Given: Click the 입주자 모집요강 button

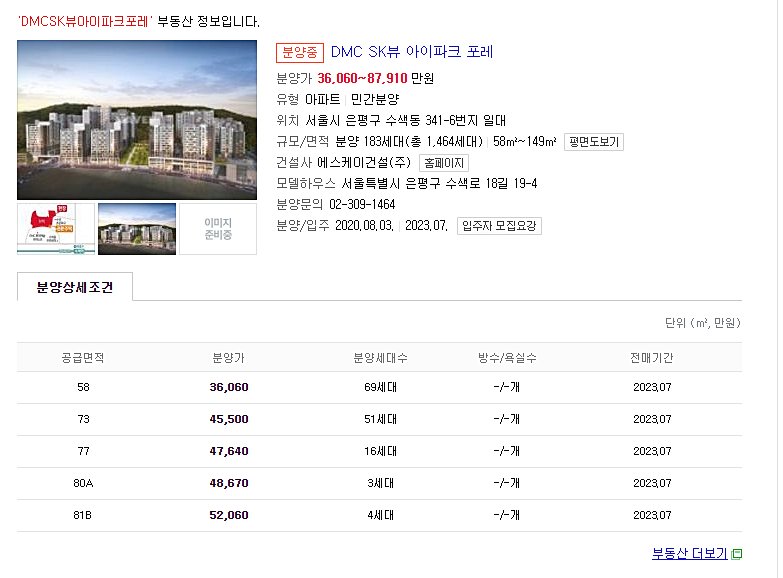Looking at the screenshot, I should tap(499, 226).
